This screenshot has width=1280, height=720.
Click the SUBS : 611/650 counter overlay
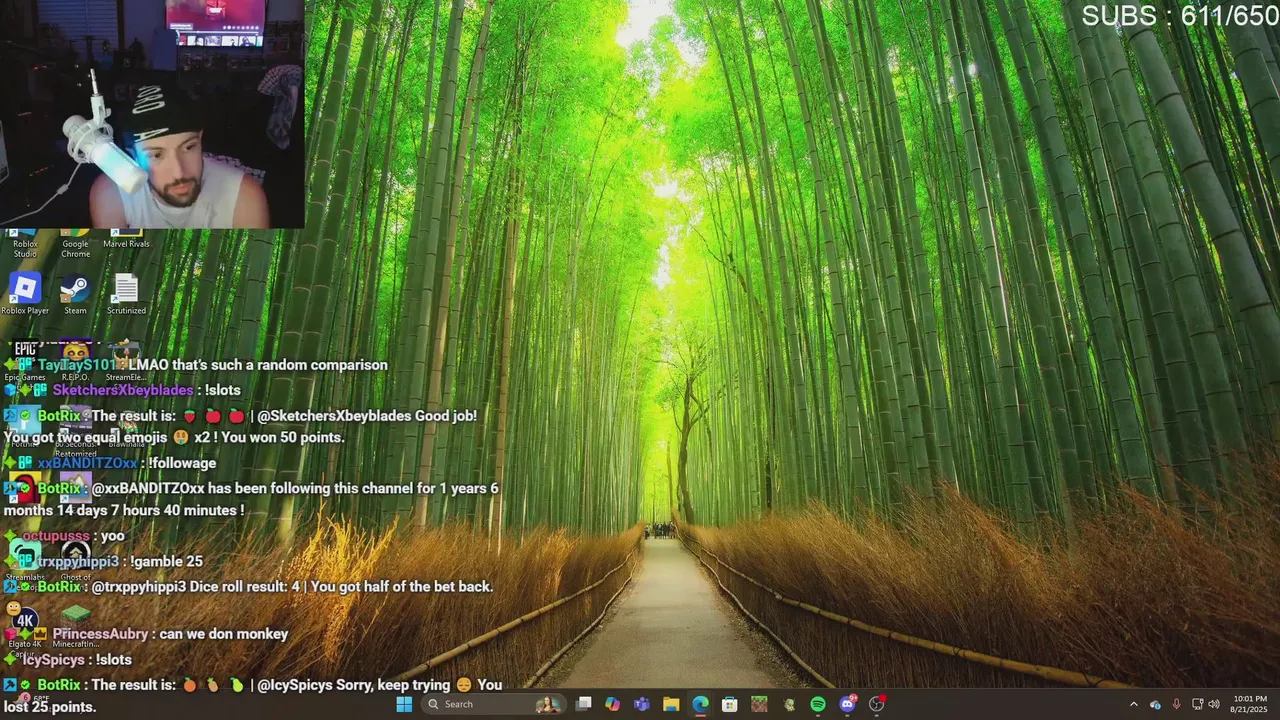point(1180,15)
